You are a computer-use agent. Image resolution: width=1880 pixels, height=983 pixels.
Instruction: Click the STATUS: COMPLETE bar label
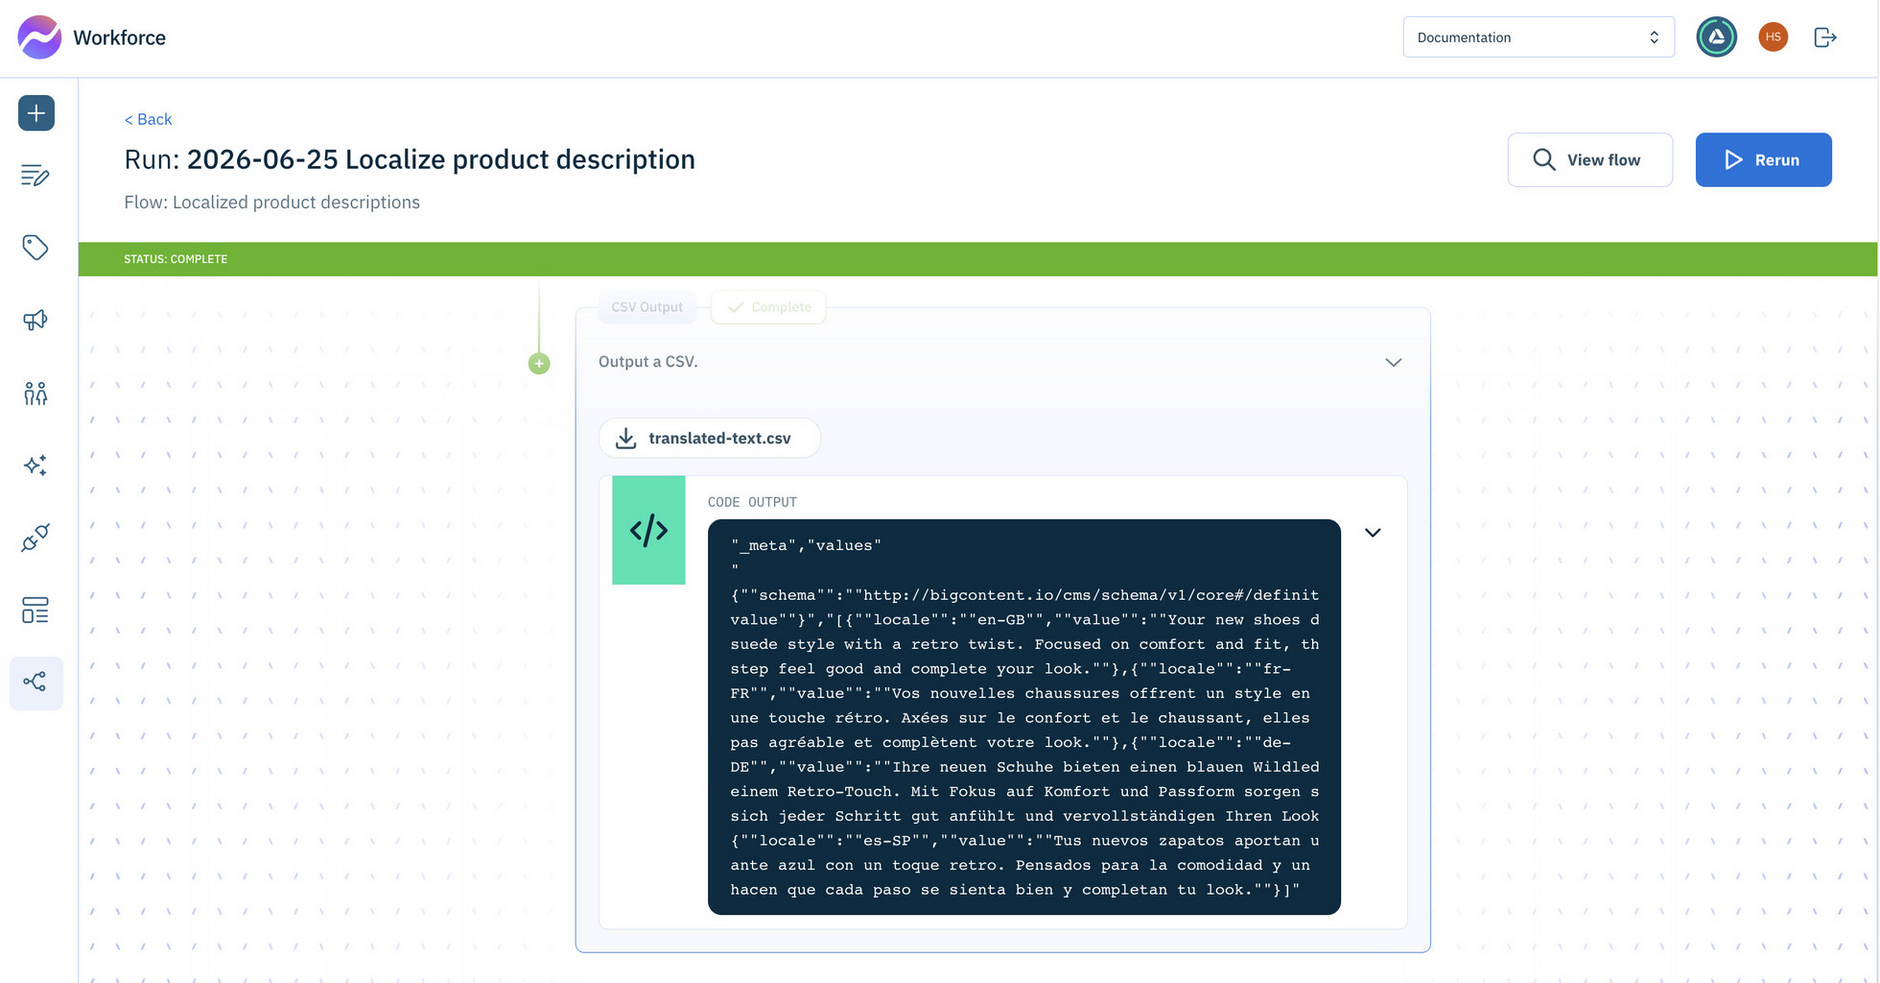pyautogui.click(x=176, y=259)
